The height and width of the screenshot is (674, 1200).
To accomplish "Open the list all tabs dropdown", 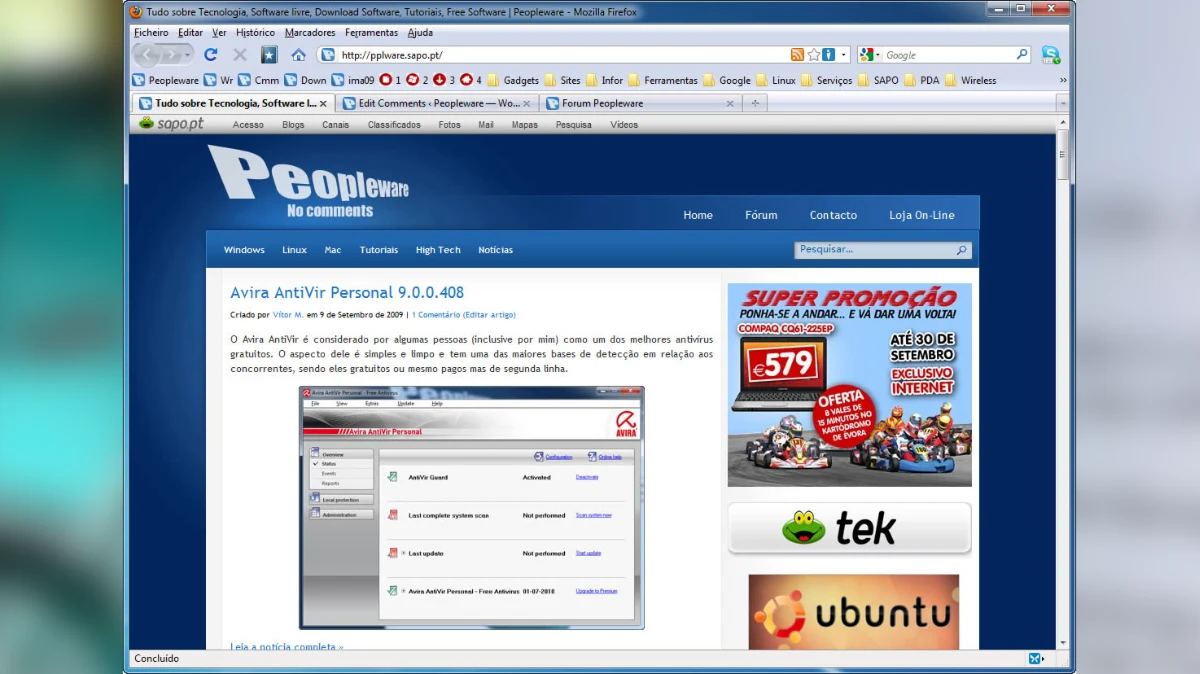I will tap(1062, 103).
